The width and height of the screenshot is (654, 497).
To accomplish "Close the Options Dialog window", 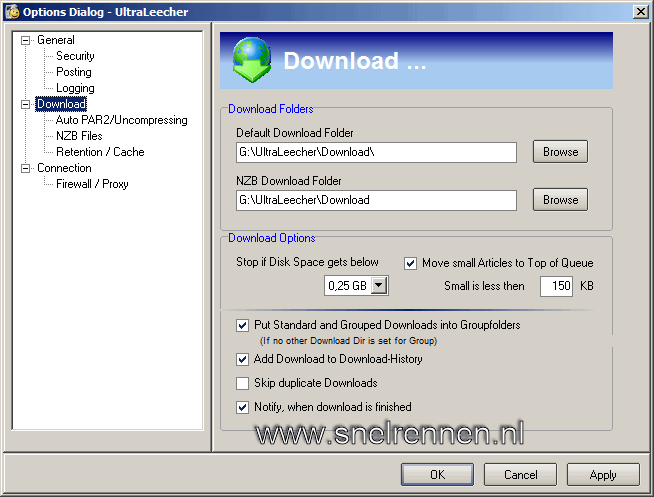I will click(x=640, y=12).
